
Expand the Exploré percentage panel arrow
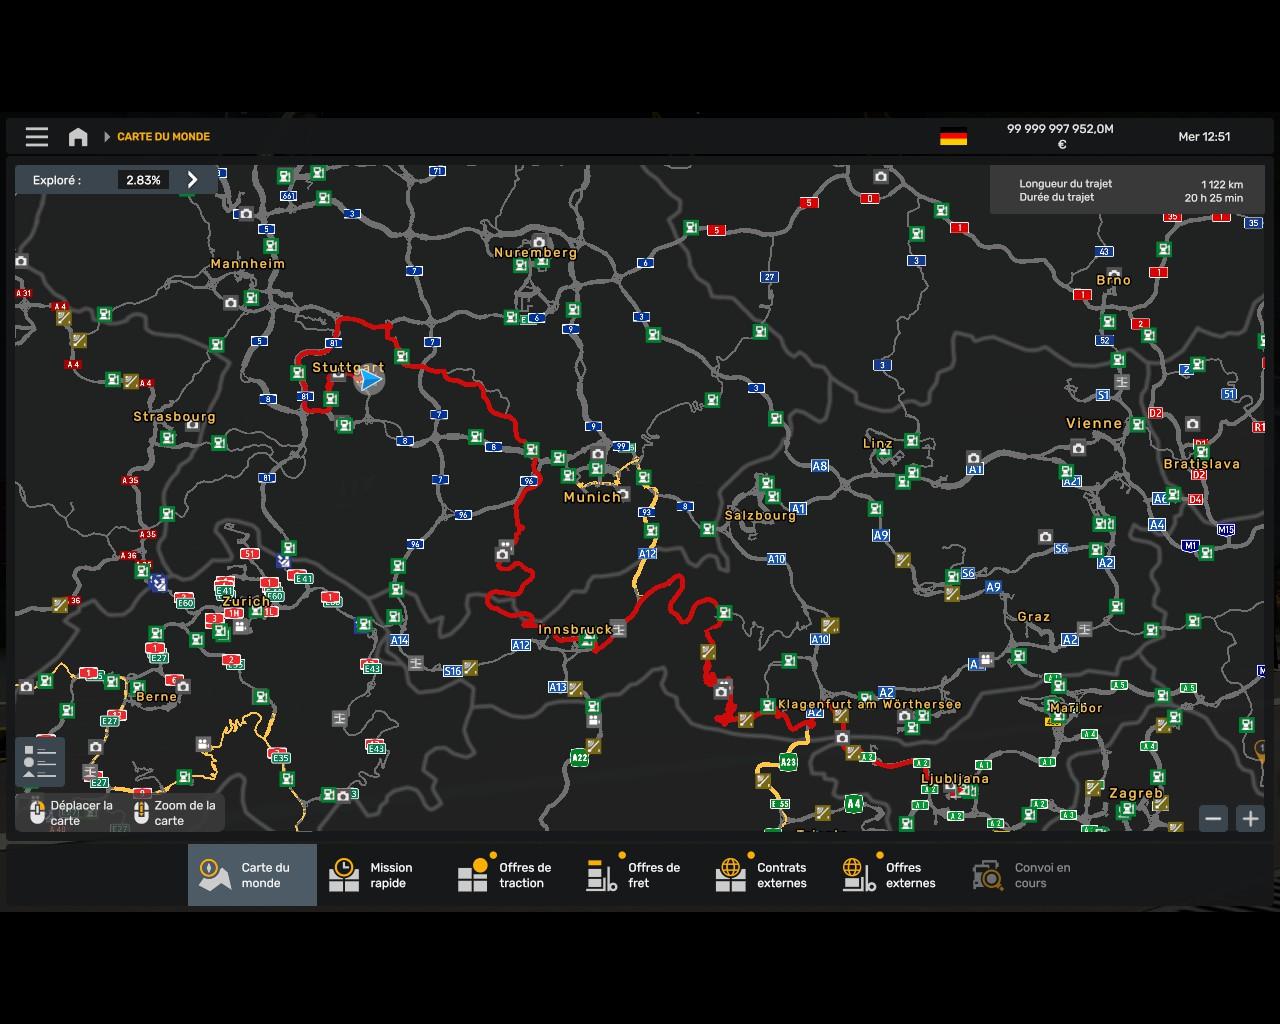(x=193, y=180)
